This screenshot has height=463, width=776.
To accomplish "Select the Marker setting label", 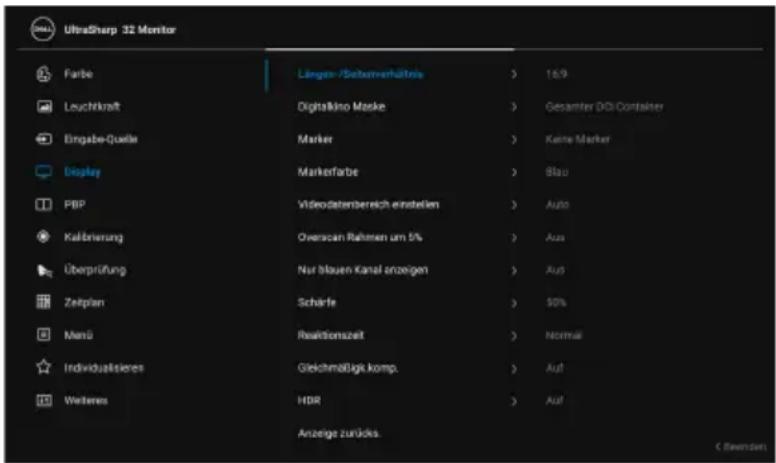I will coord(315,139).
